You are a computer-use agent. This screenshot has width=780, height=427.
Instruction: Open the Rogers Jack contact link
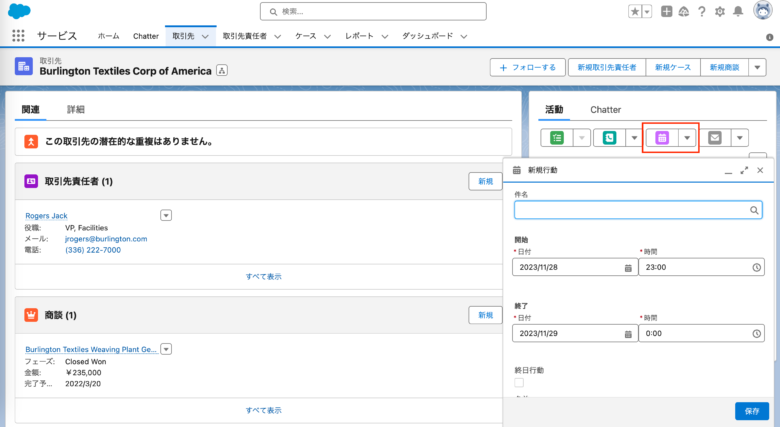point(46,215)
